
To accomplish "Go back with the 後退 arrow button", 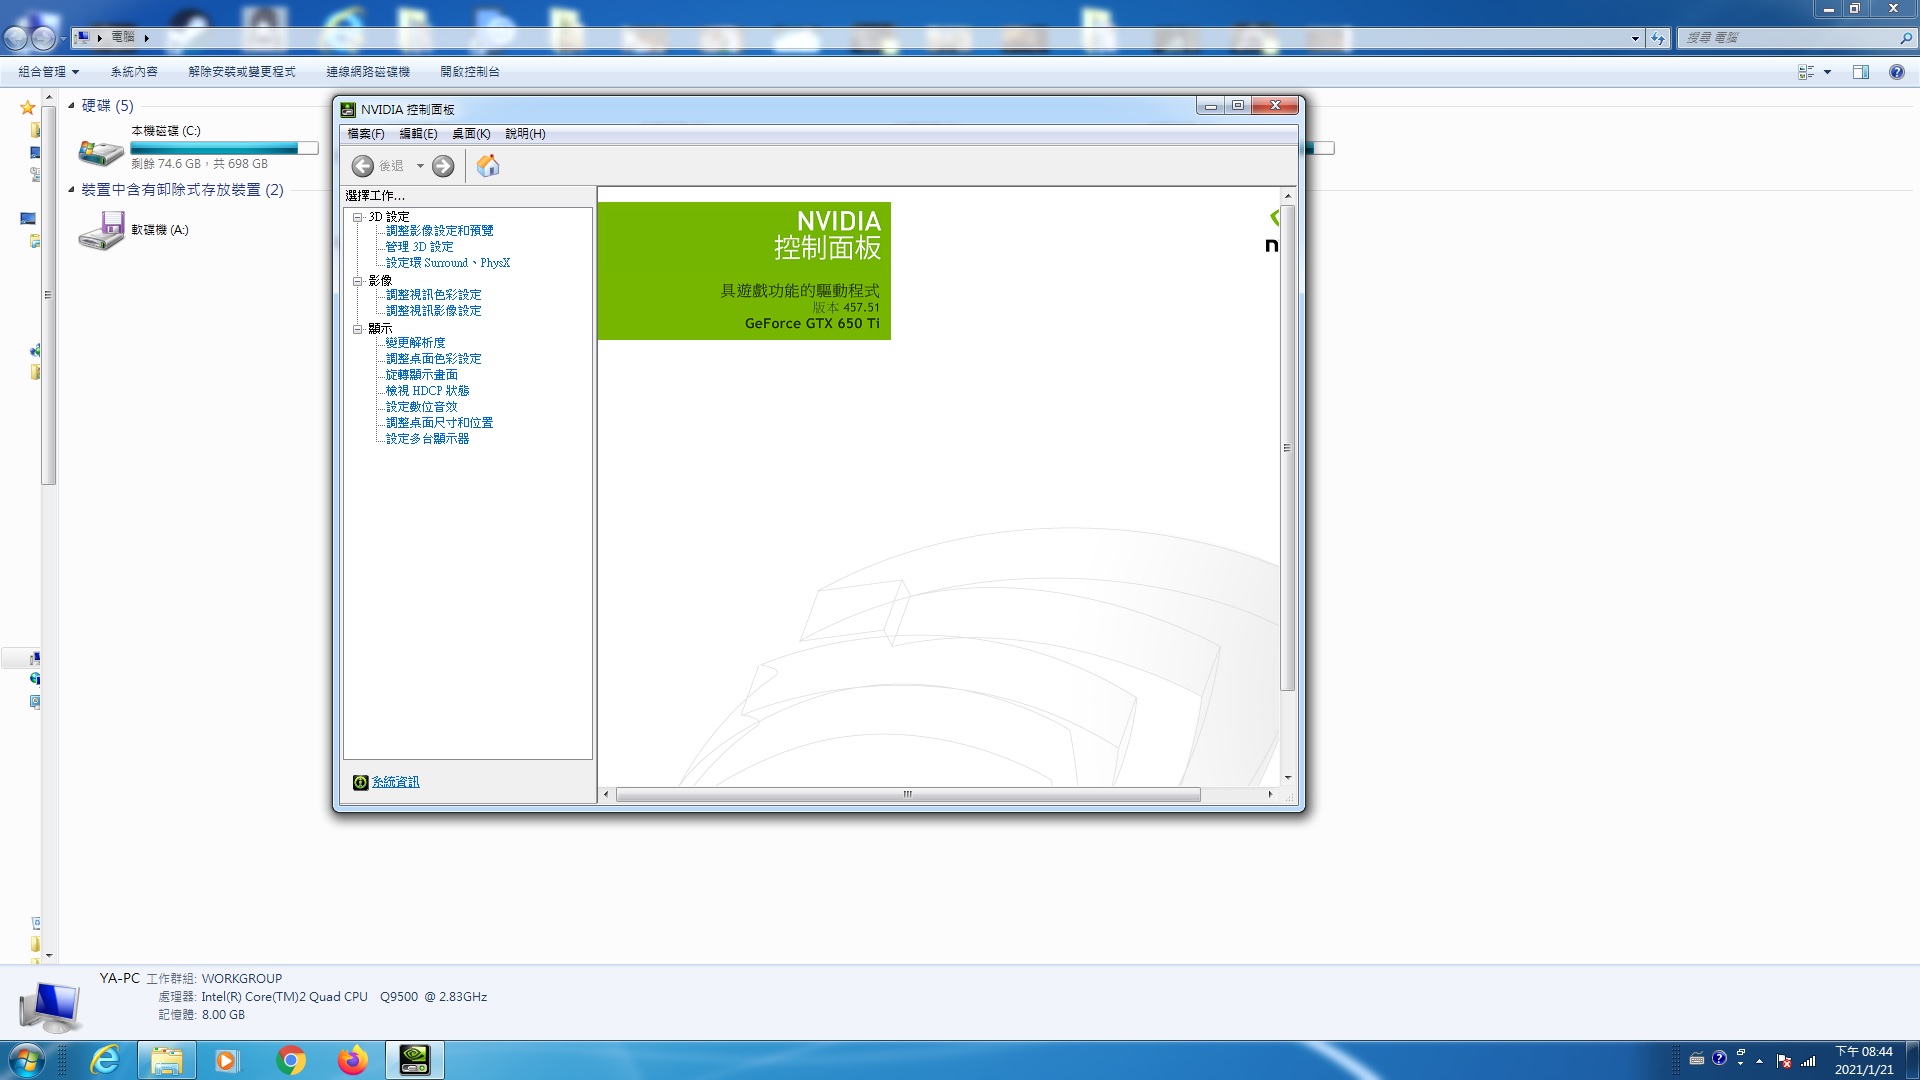I will click(363, 166).
